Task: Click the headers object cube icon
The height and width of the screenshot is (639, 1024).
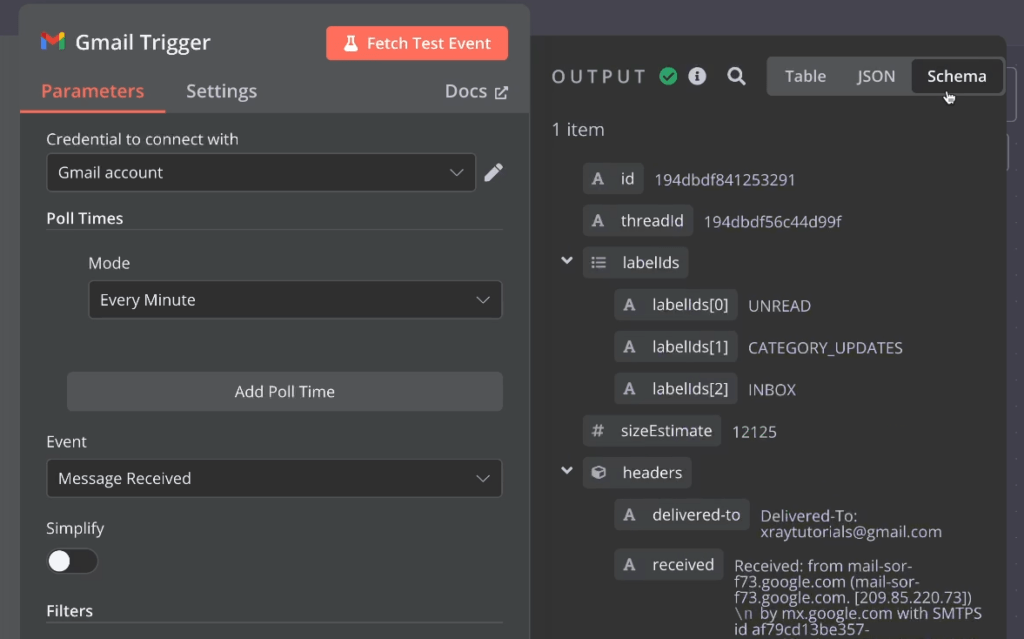Action: coord(599,472)
